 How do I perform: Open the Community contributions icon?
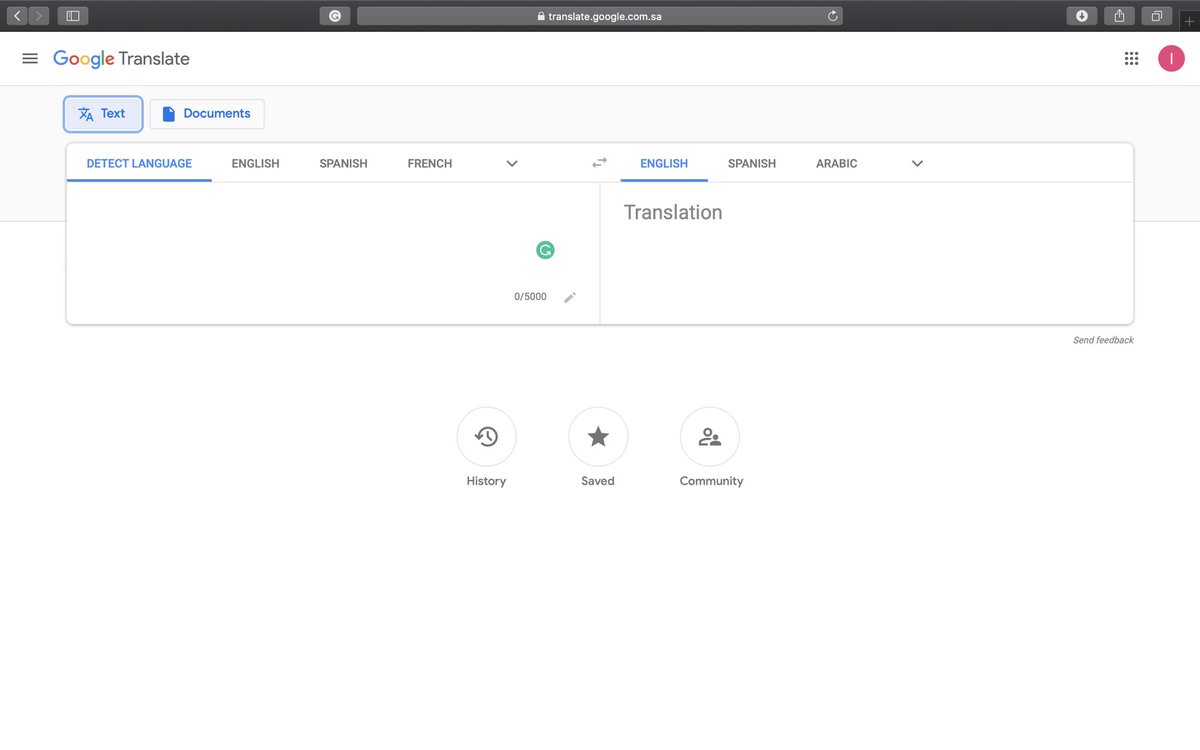point(710,437)
